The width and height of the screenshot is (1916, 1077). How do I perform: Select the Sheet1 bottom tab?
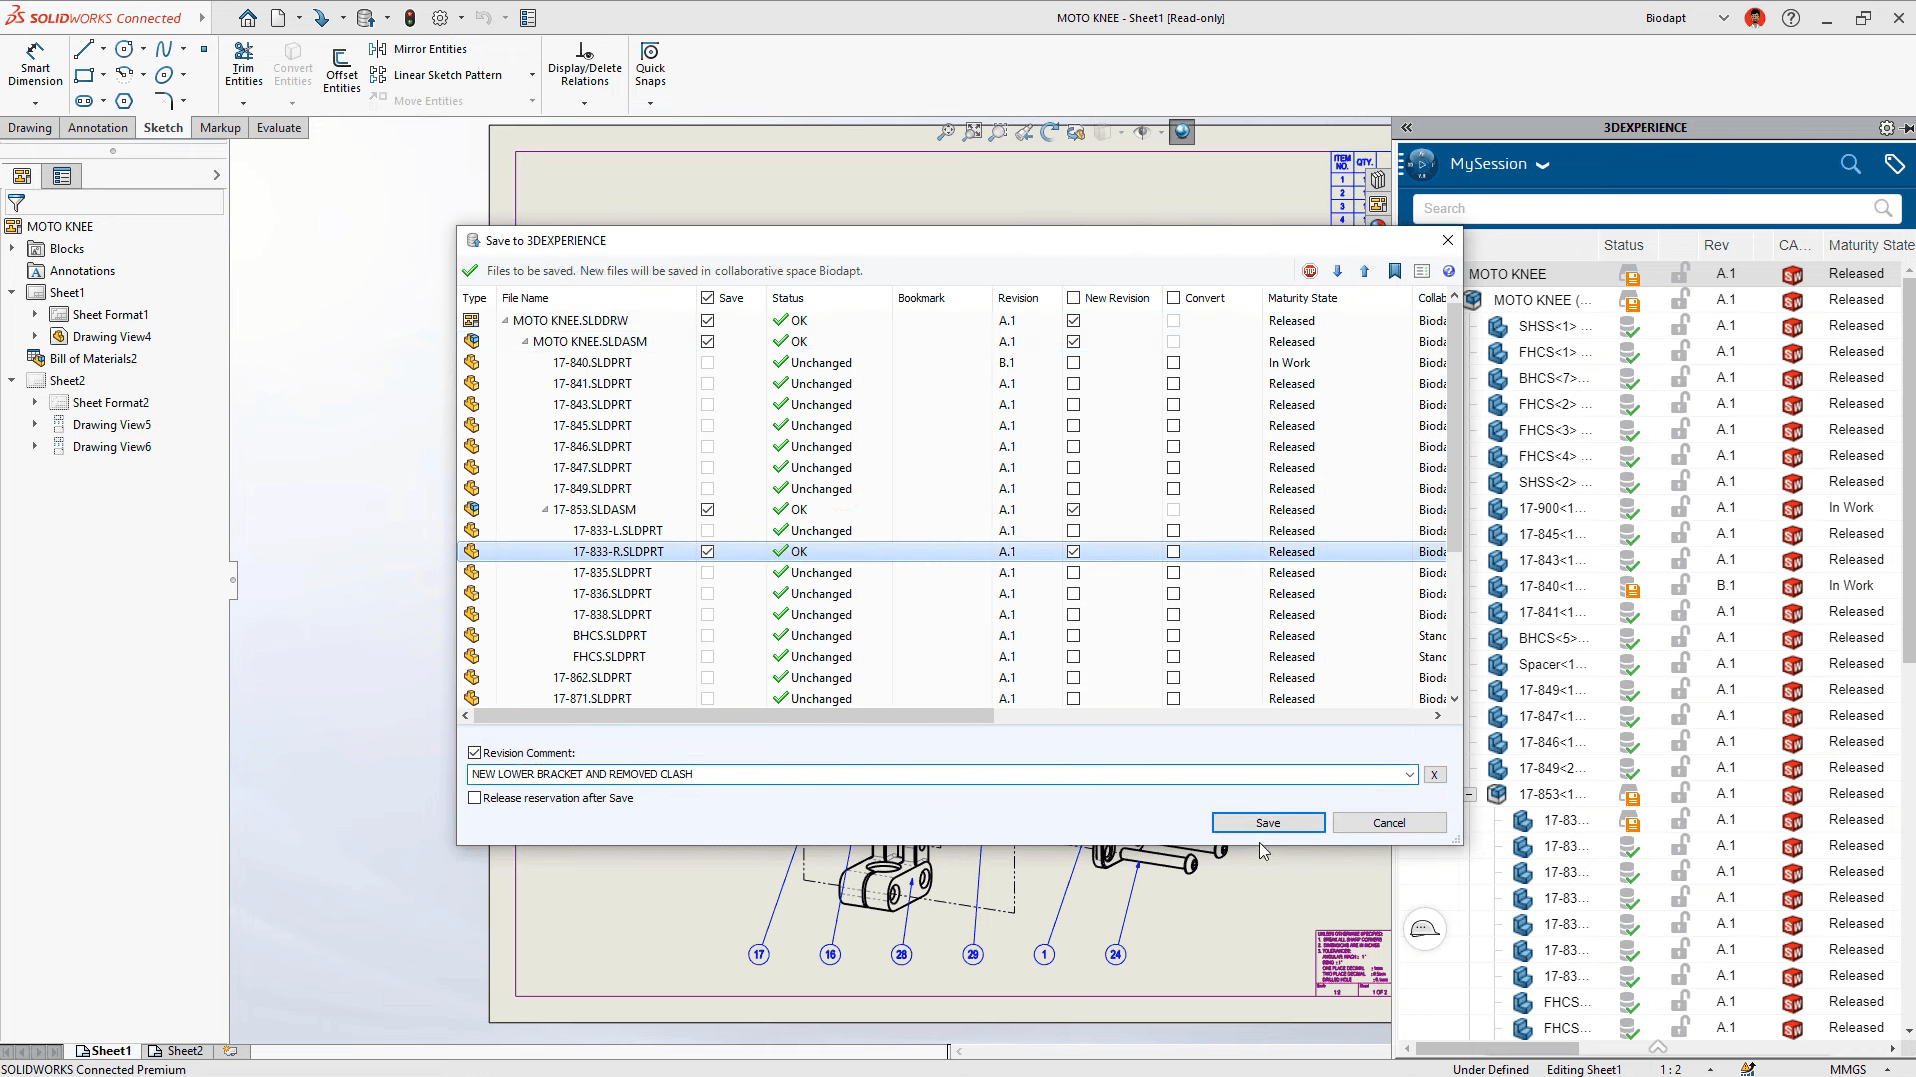pos(103,1051)
